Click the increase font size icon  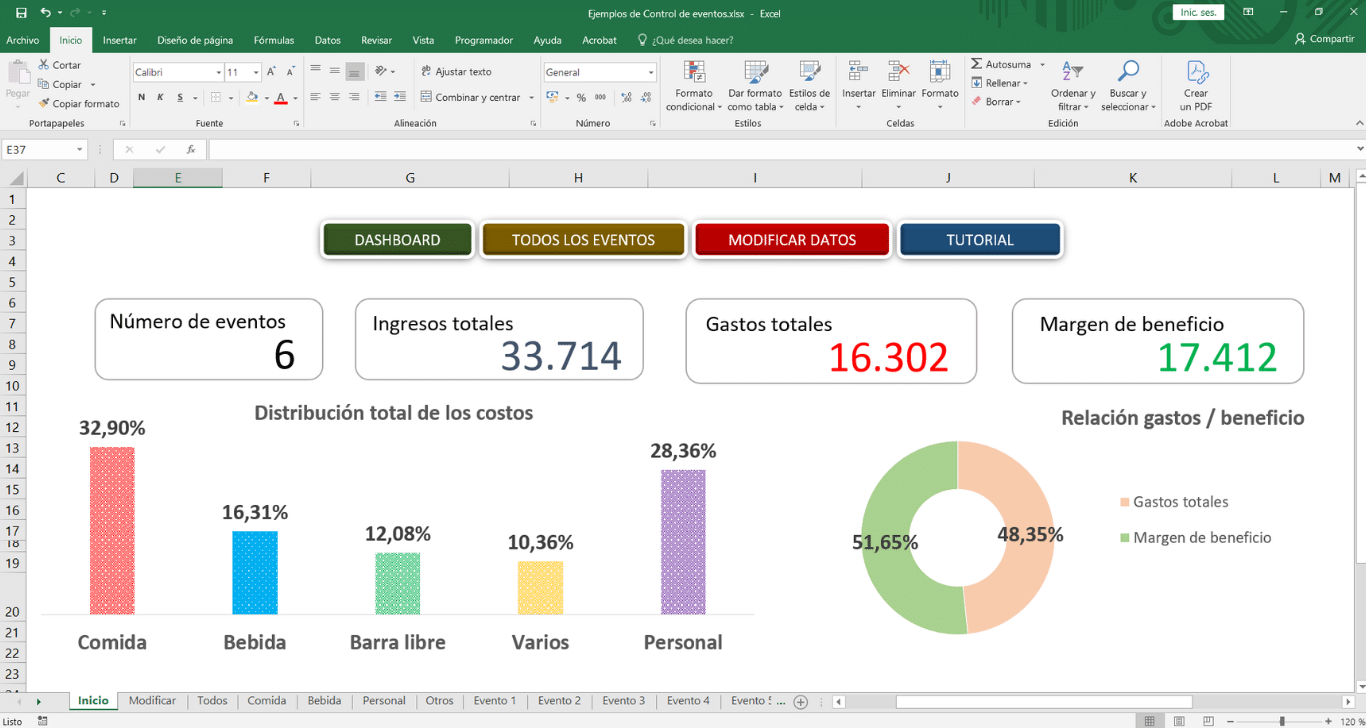click(271, 72)
